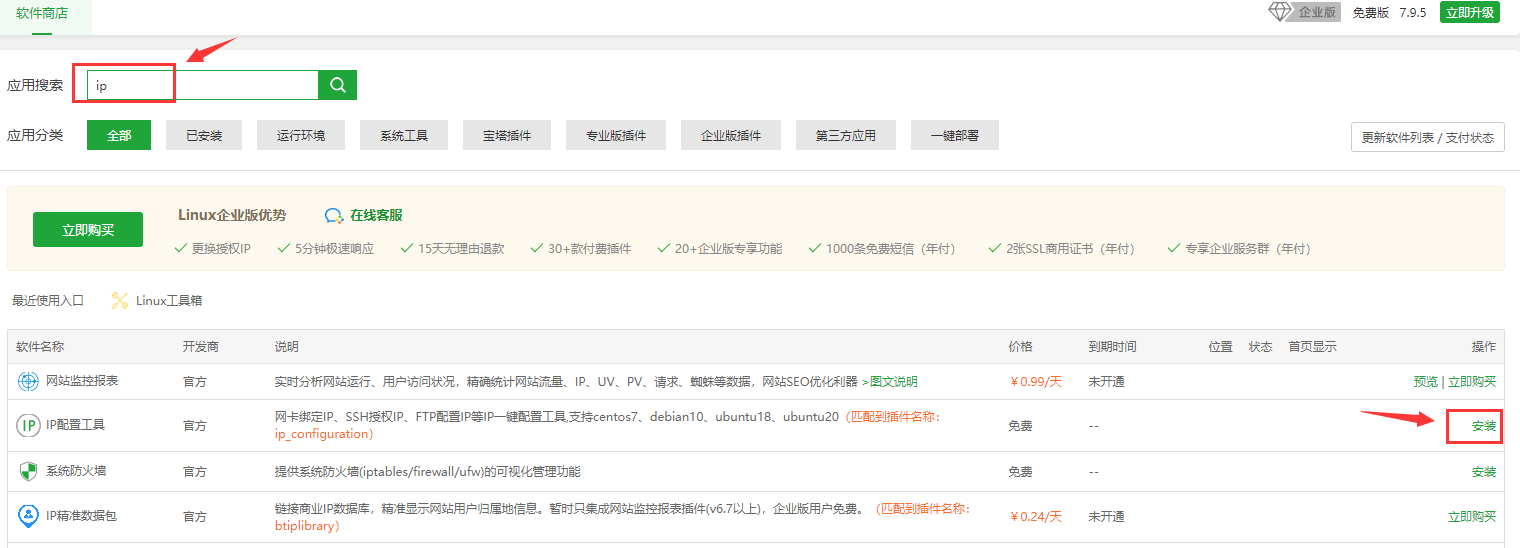Open the 图文说明 link

(893, 381)
